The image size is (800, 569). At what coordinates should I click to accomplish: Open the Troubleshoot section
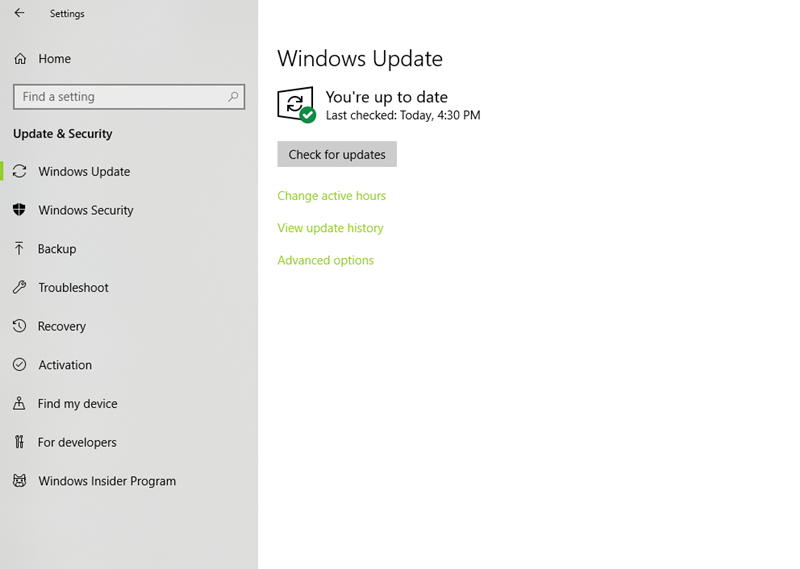tap(129, 287)
